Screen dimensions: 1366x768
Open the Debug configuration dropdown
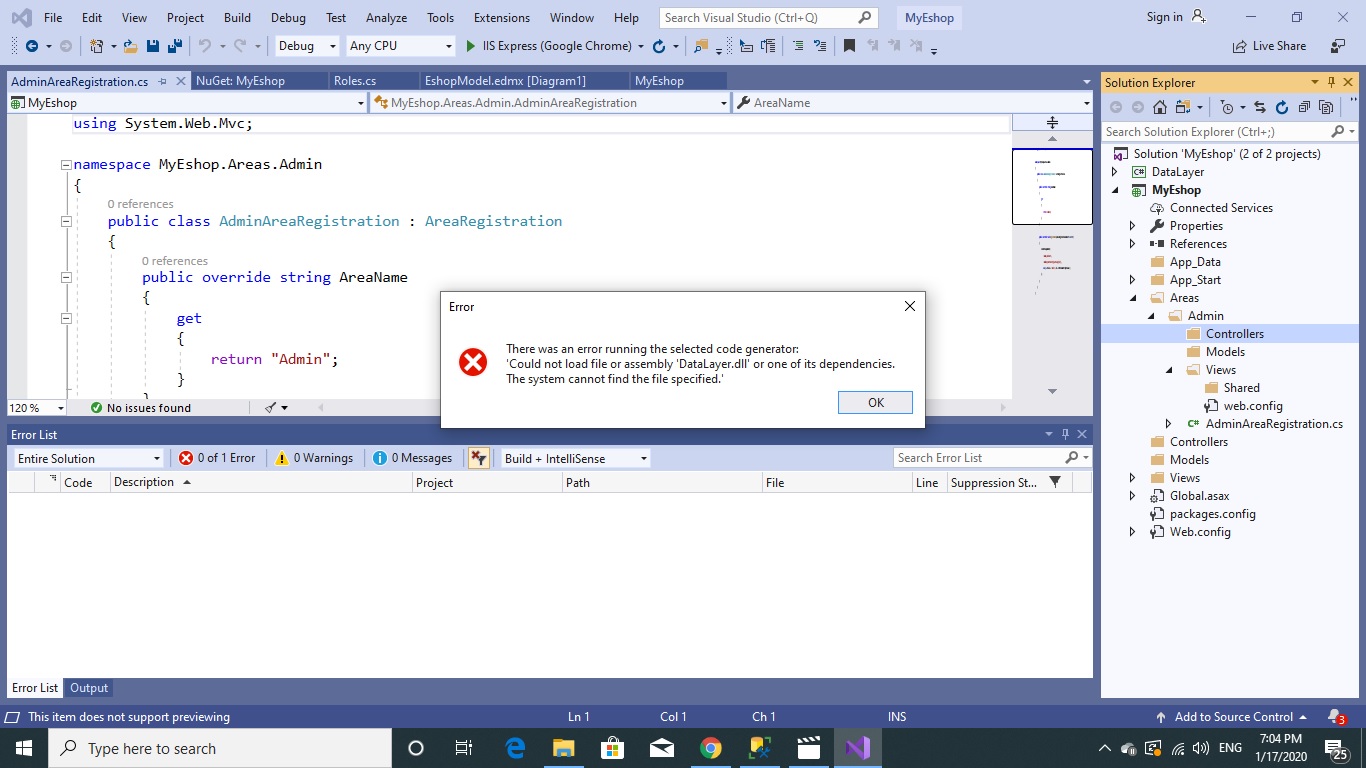click(307, 46)
